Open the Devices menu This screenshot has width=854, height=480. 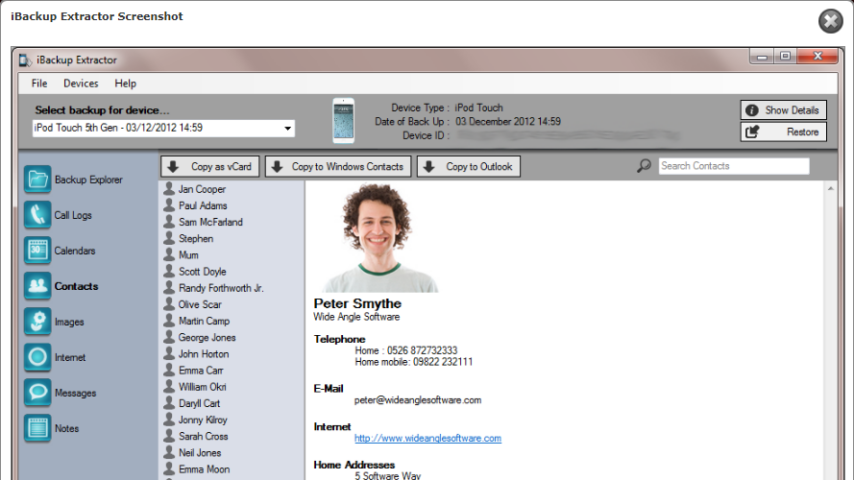pos(81,83)
